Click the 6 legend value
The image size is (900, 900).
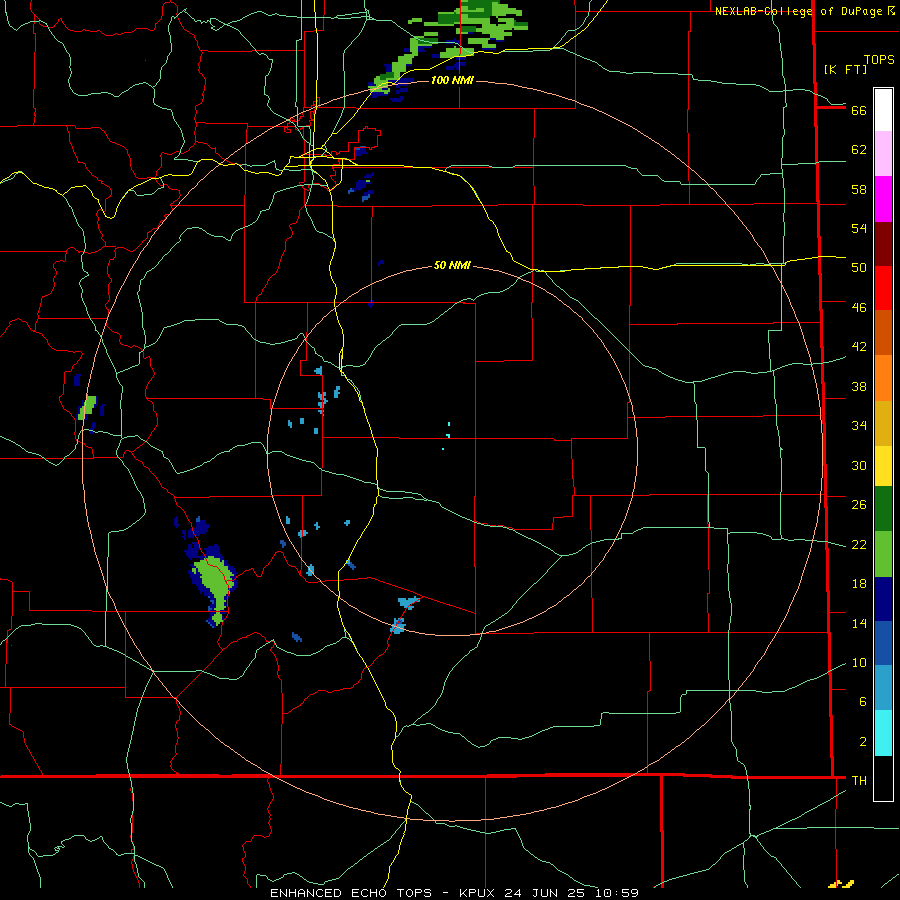pyautogui.click(x=863, y=702)
